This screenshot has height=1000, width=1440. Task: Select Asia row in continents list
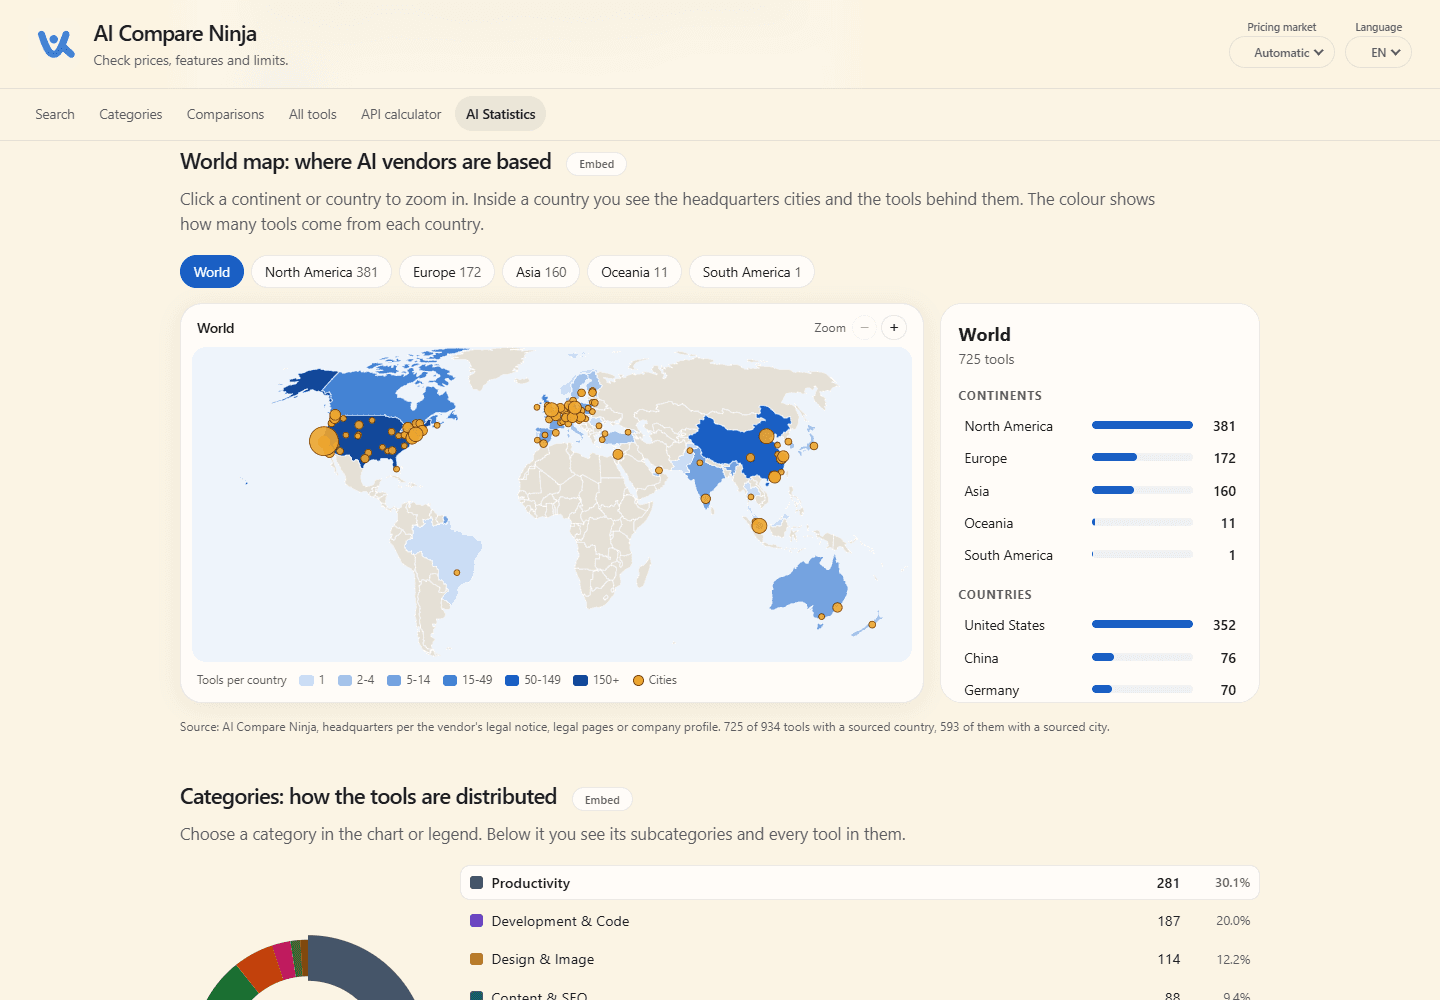tap(1100, 491)
